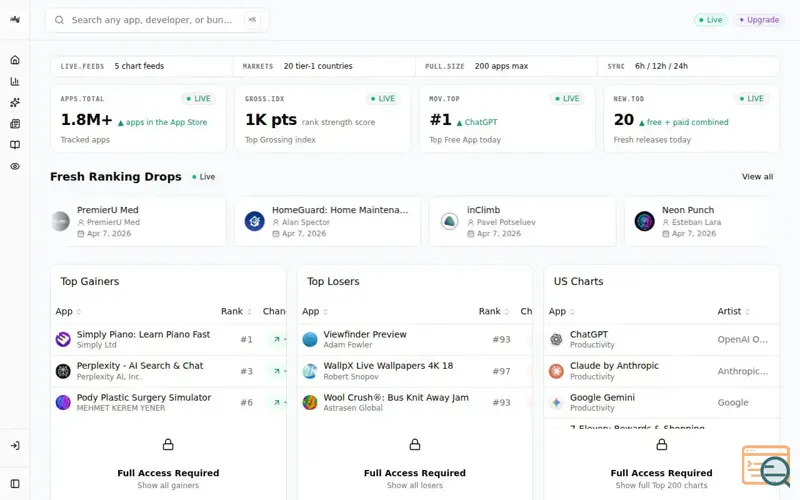
Task: Click the #97 rank cell for WallpX
Action: [x=501, y=371]
